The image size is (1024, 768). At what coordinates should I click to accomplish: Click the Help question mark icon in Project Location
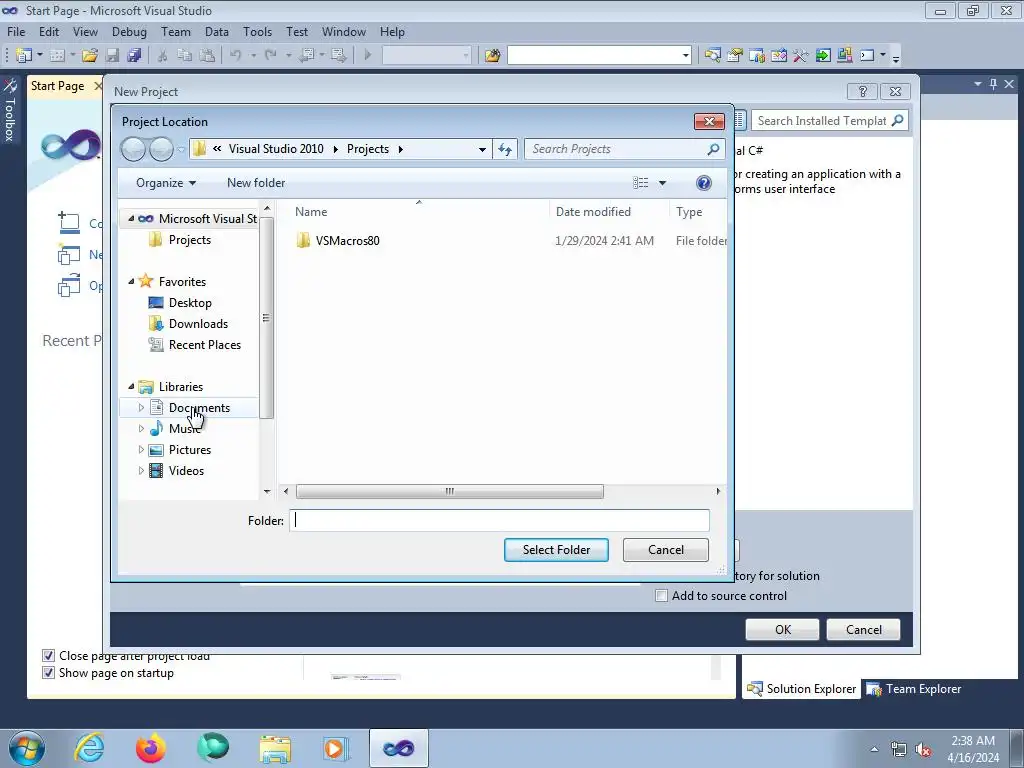pos(703,183)
